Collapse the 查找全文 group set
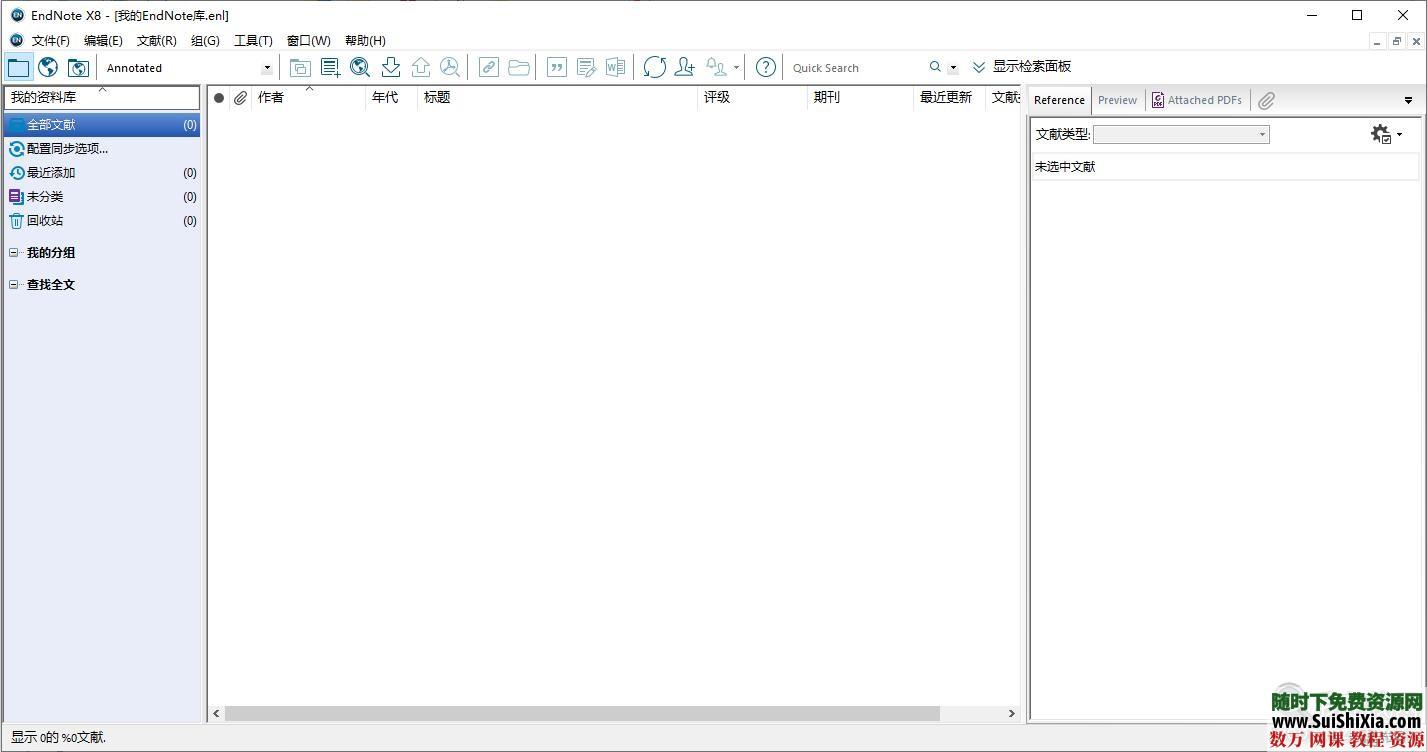1427x752 pixels. (14, 285)
